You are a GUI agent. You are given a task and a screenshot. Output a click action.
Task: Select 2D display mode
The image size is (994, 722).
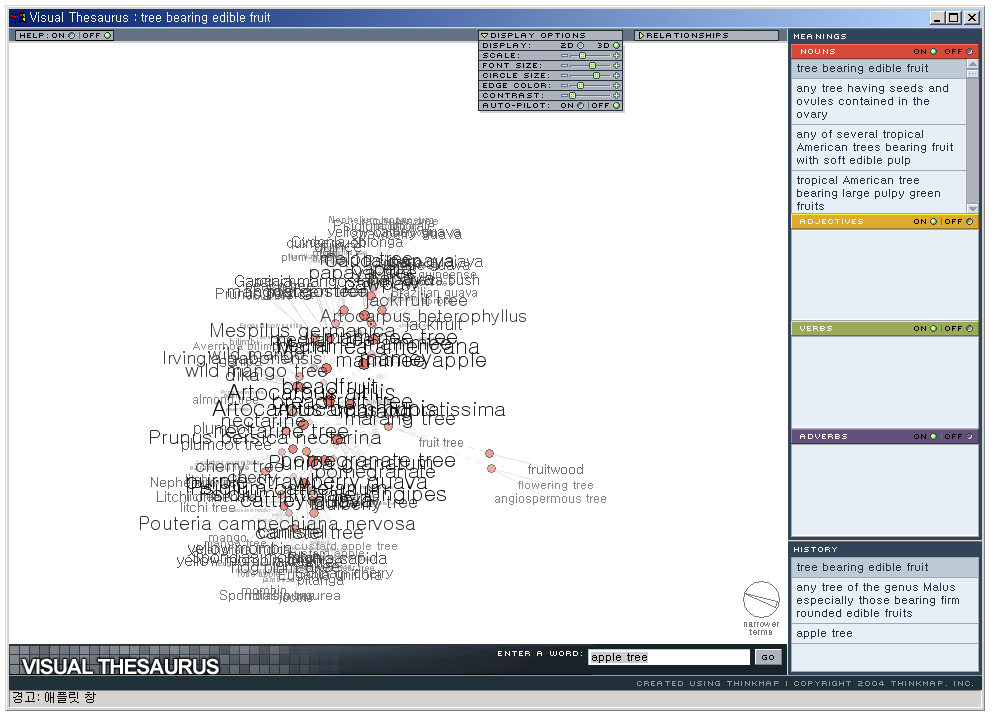[580, 46]
